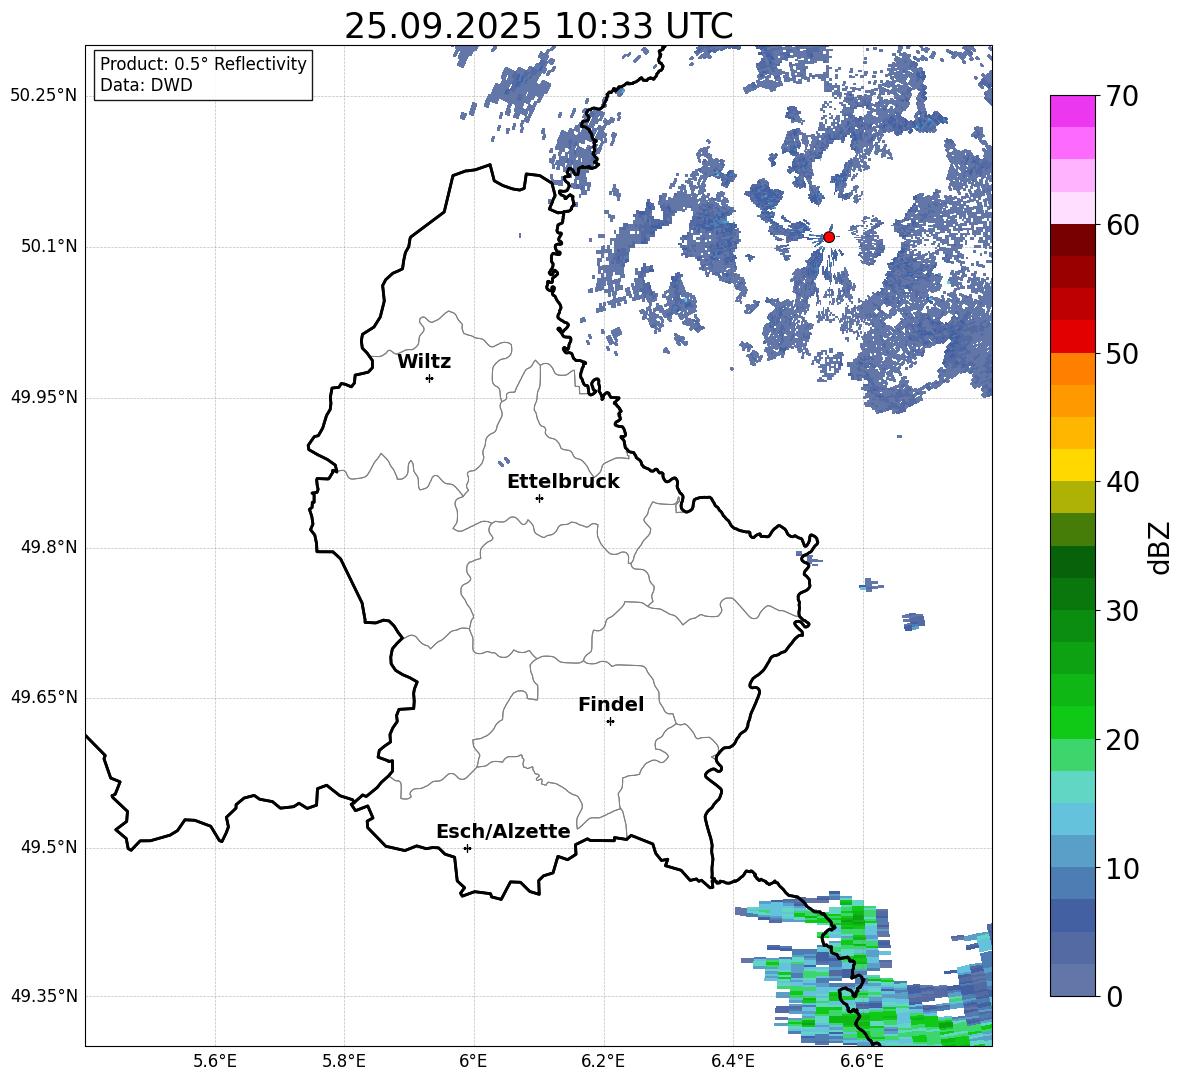Click the dark maroon colorbar segment below 60
Viewport: 1184px width, 1081px height.
coord(1072,240)
